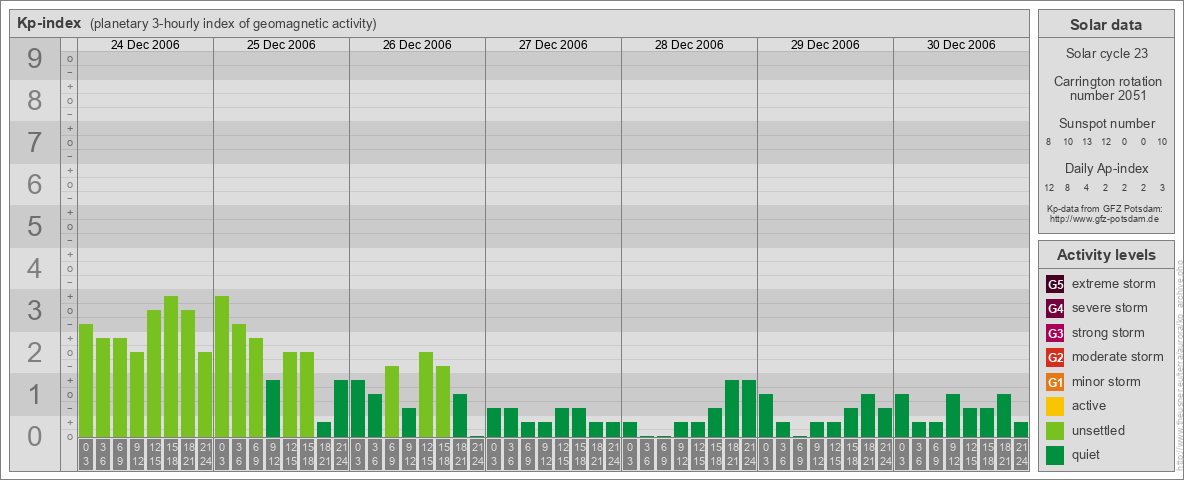Click the Ap-index value 3
This screenshot has width=1184, height=480.
(x=1161, y=187)
